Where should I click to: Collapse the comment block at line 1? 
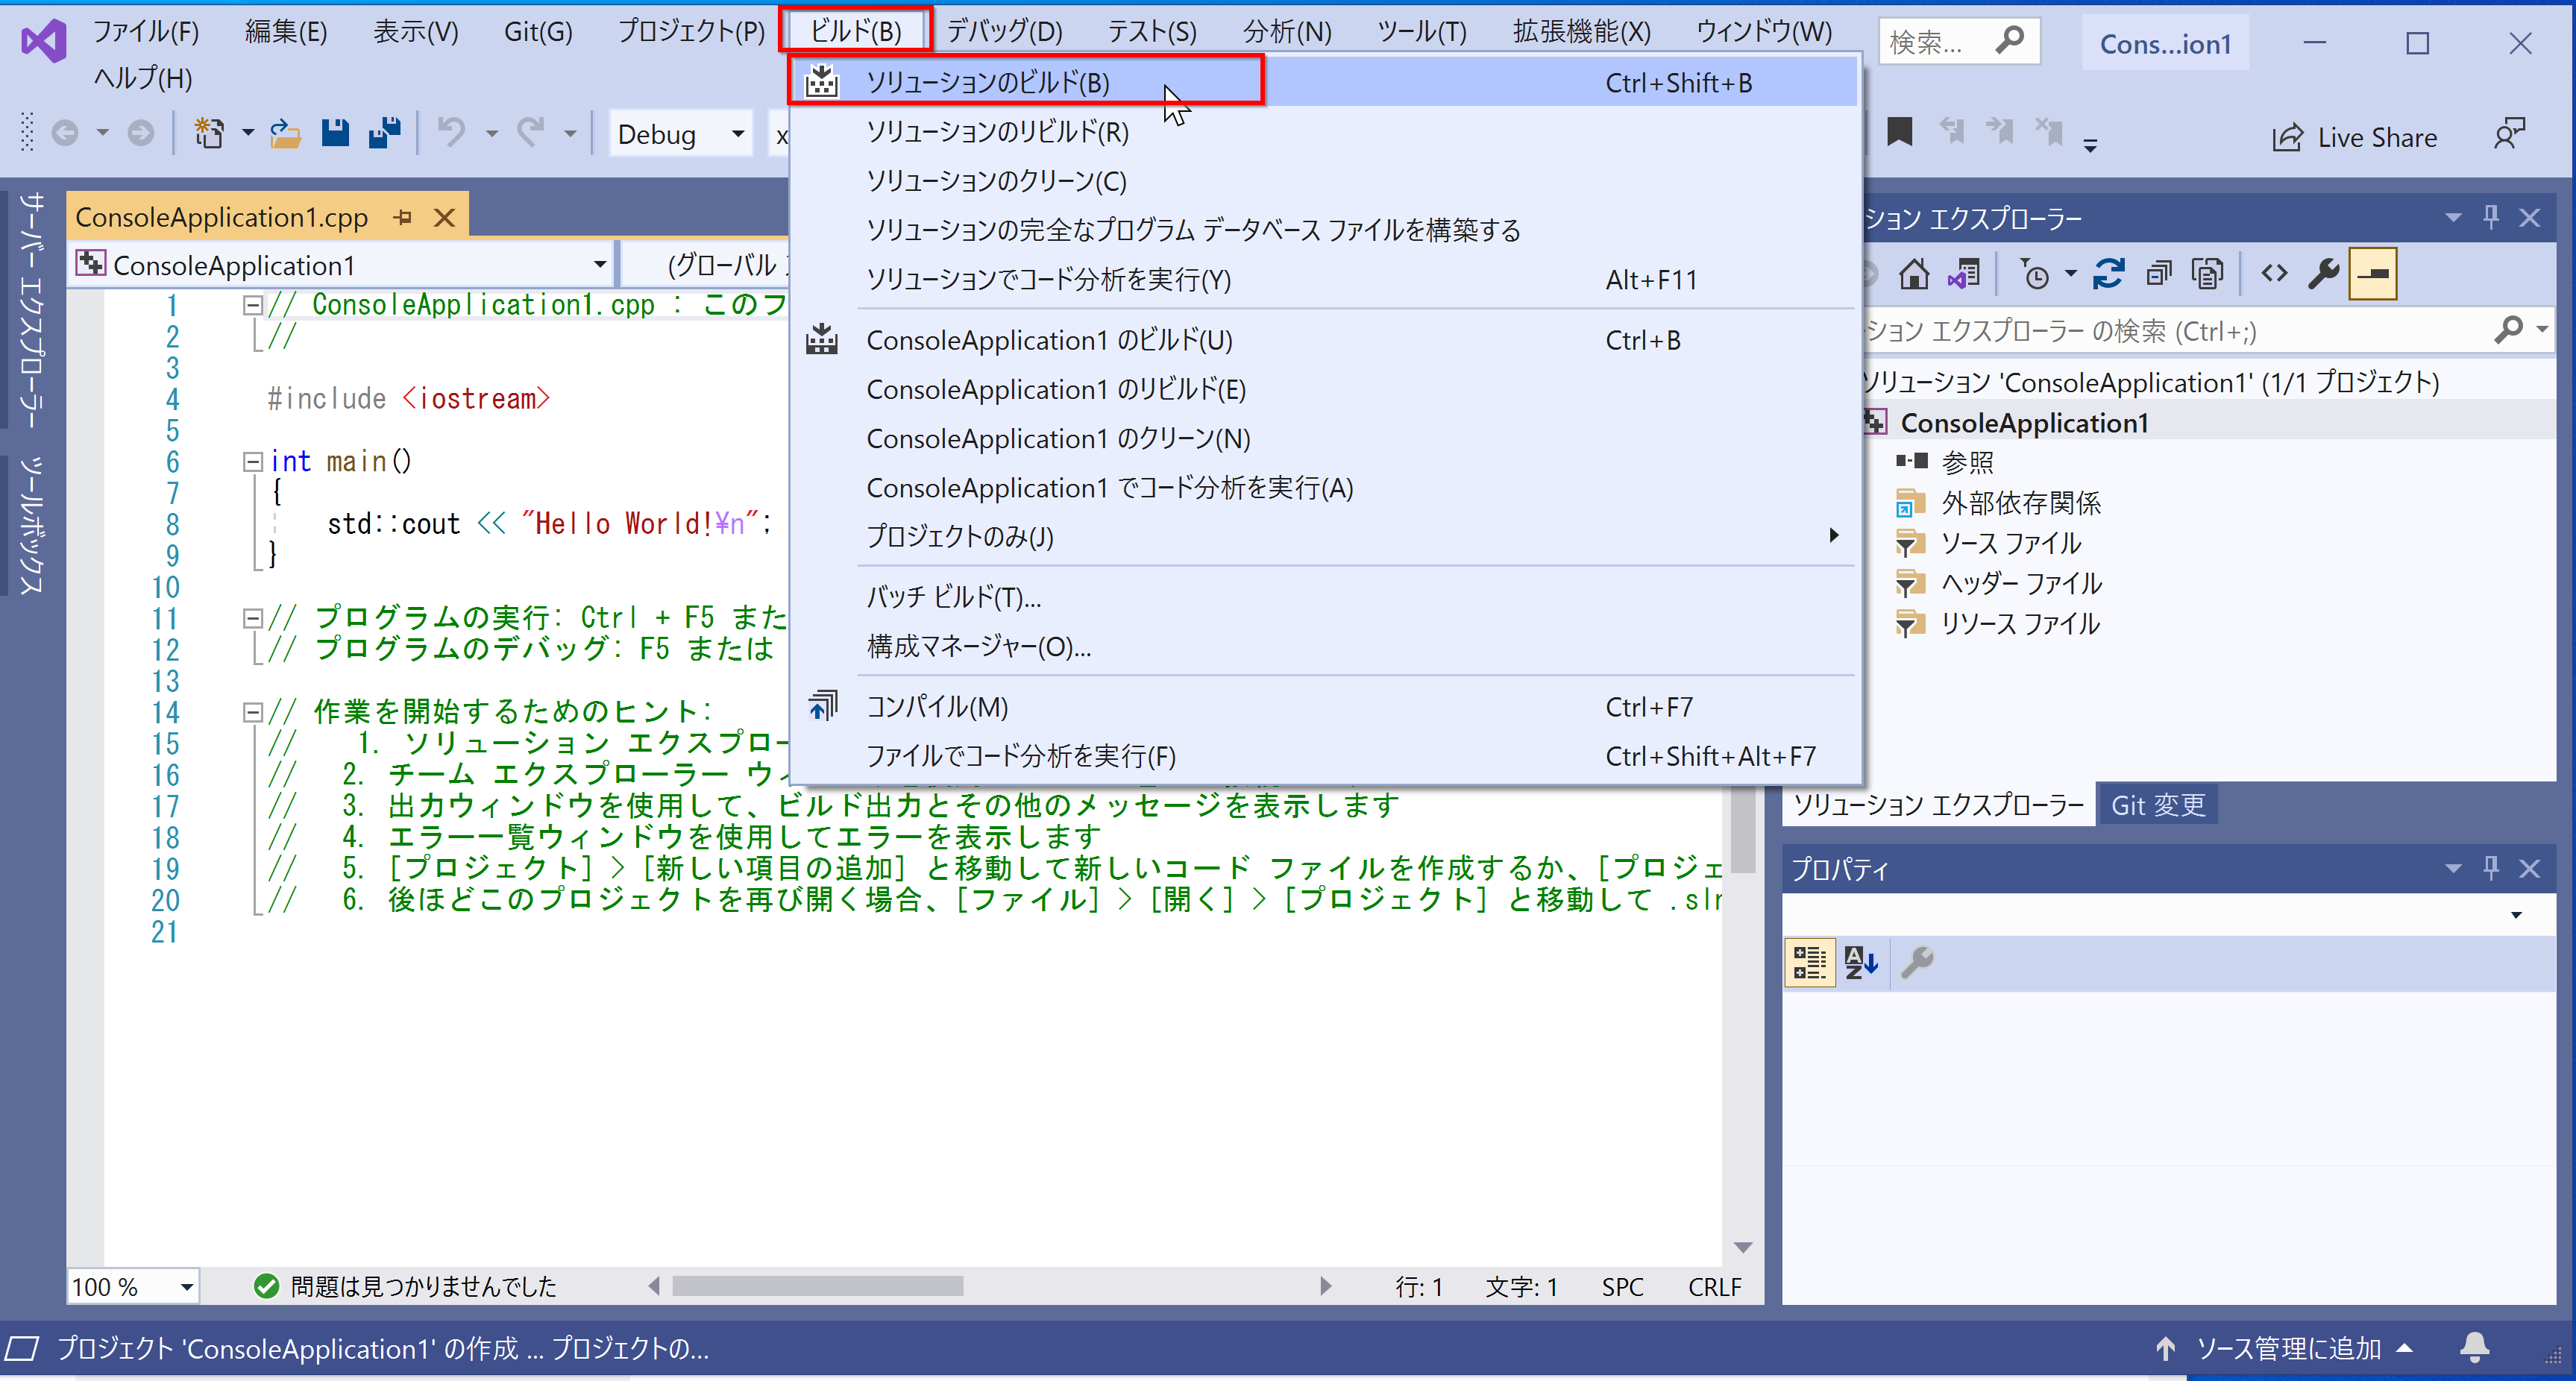coord(253,305)
